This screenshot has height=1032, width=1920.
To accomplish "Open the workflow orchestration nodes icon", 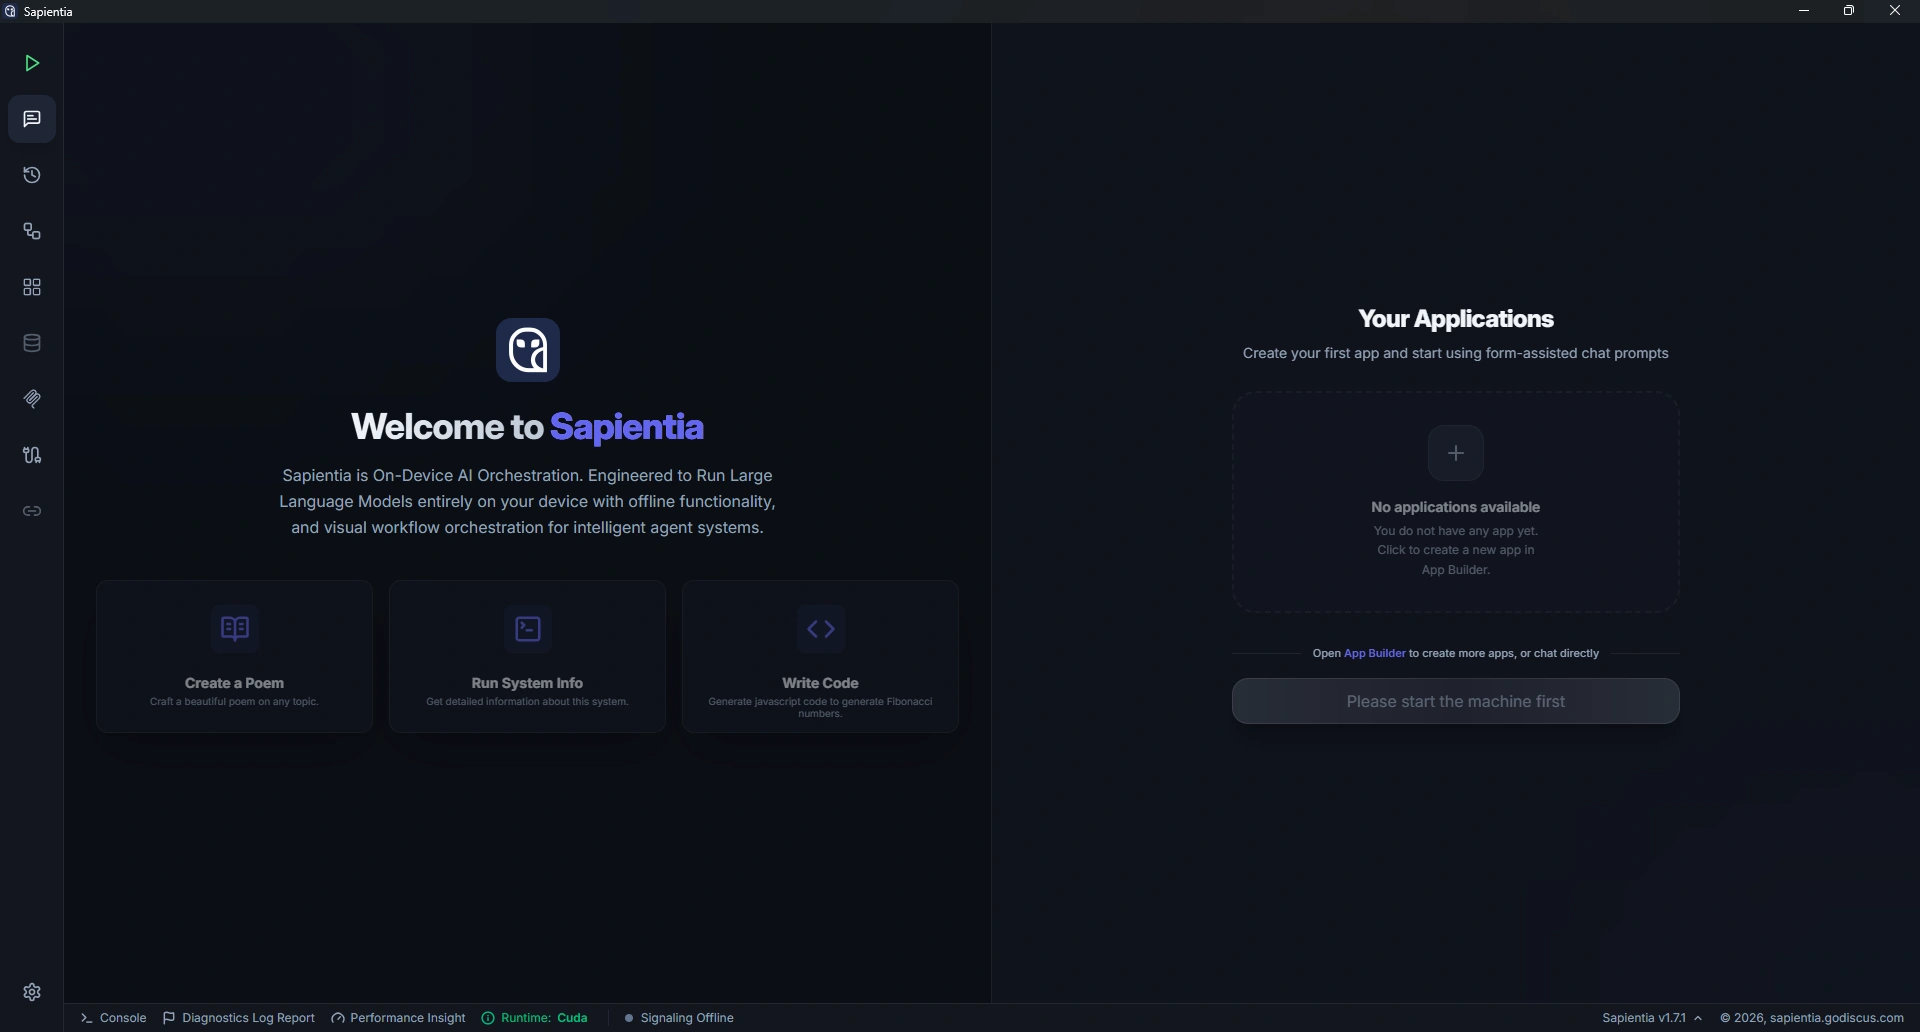I will [31, 231].
